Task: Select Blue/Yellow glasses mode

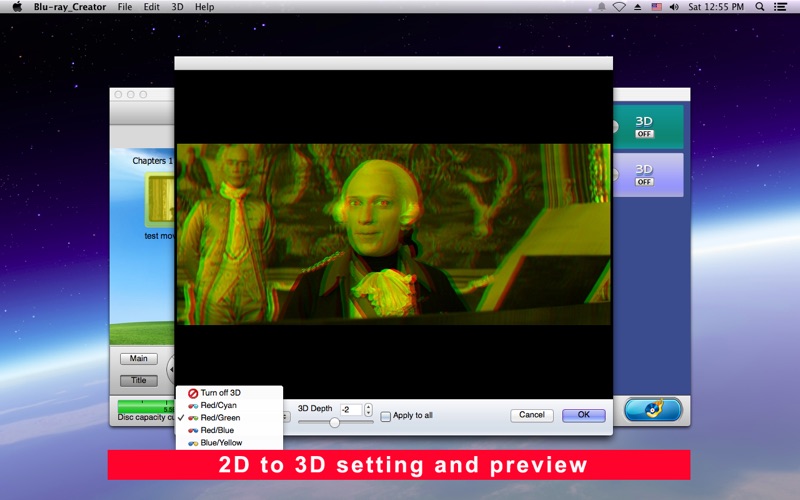Action: 229,442
